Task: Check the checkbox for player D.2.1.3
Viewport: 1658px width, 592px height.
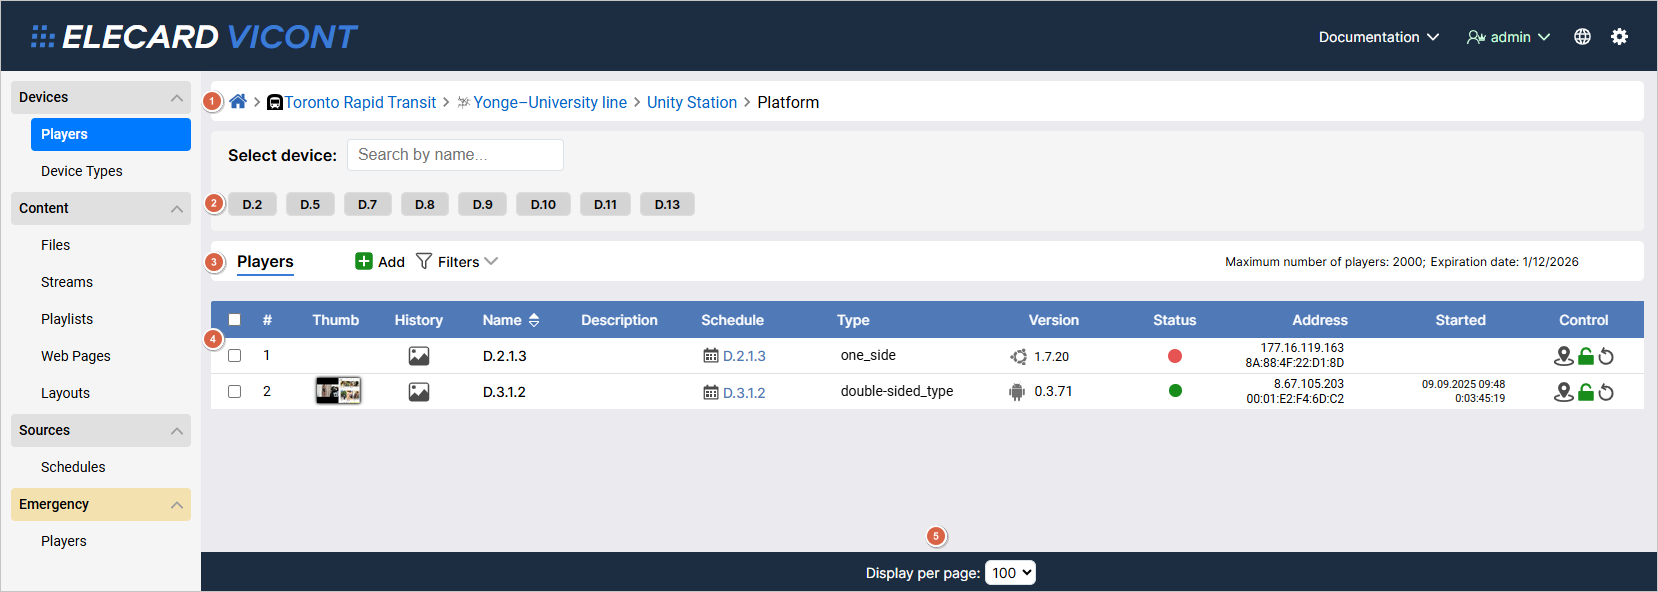Action: [235, 356]
